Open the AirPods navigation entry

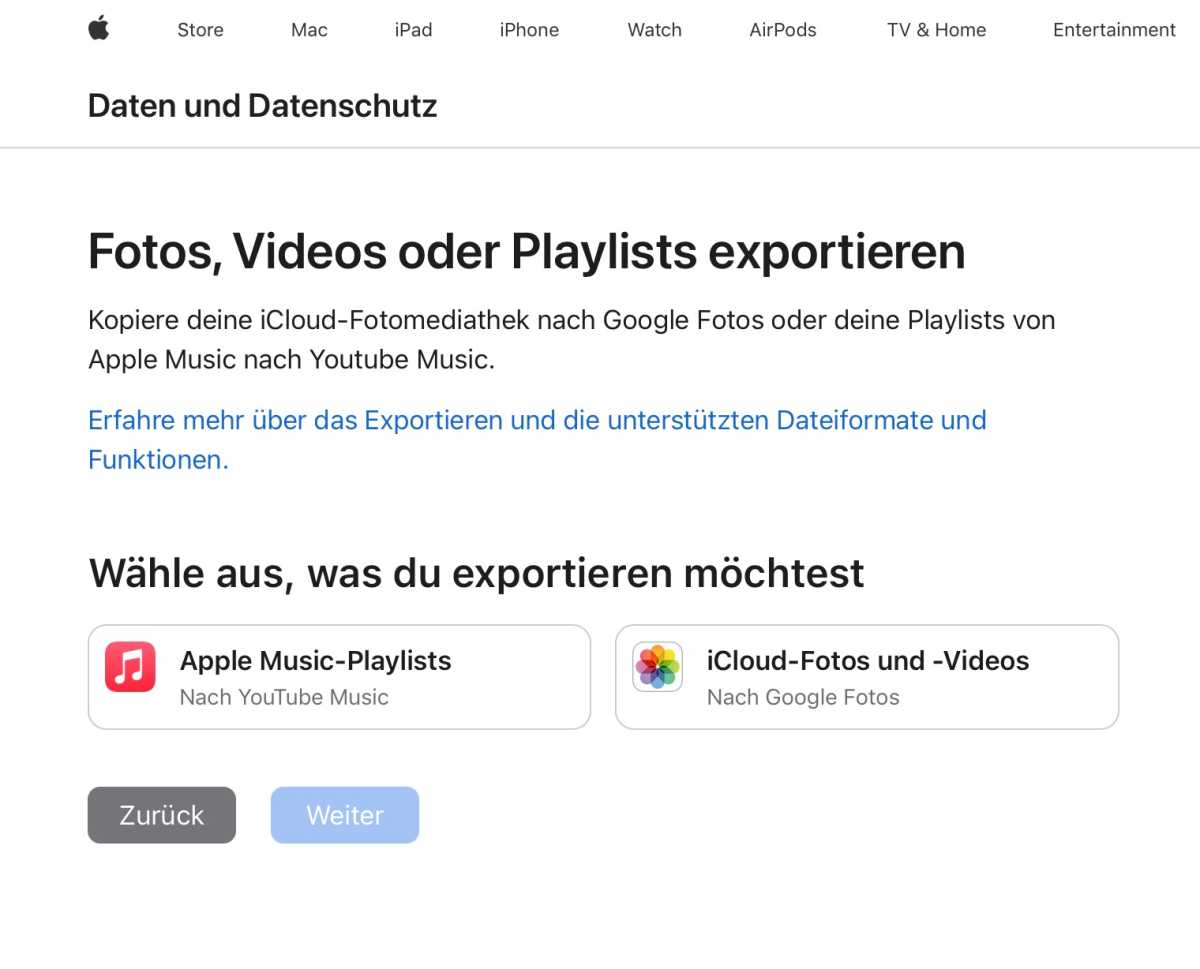tap(783, 29)
